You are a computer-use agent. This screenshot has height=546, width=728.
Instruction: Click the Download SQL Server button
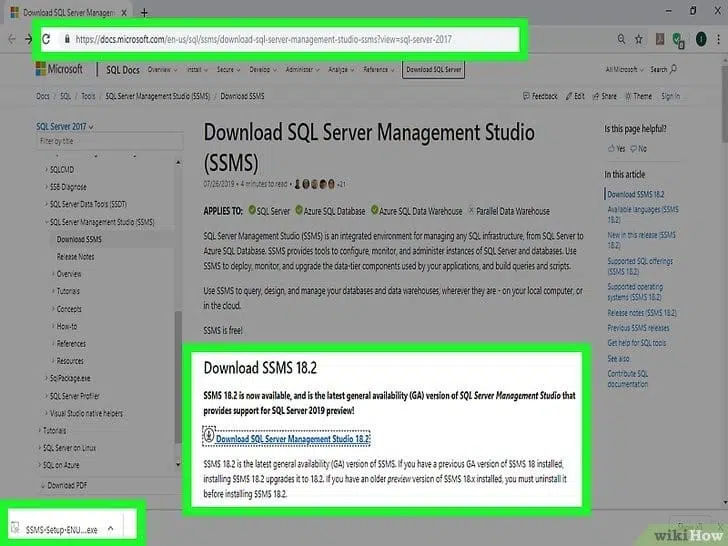pyautogui.click(x=432, y=70)
